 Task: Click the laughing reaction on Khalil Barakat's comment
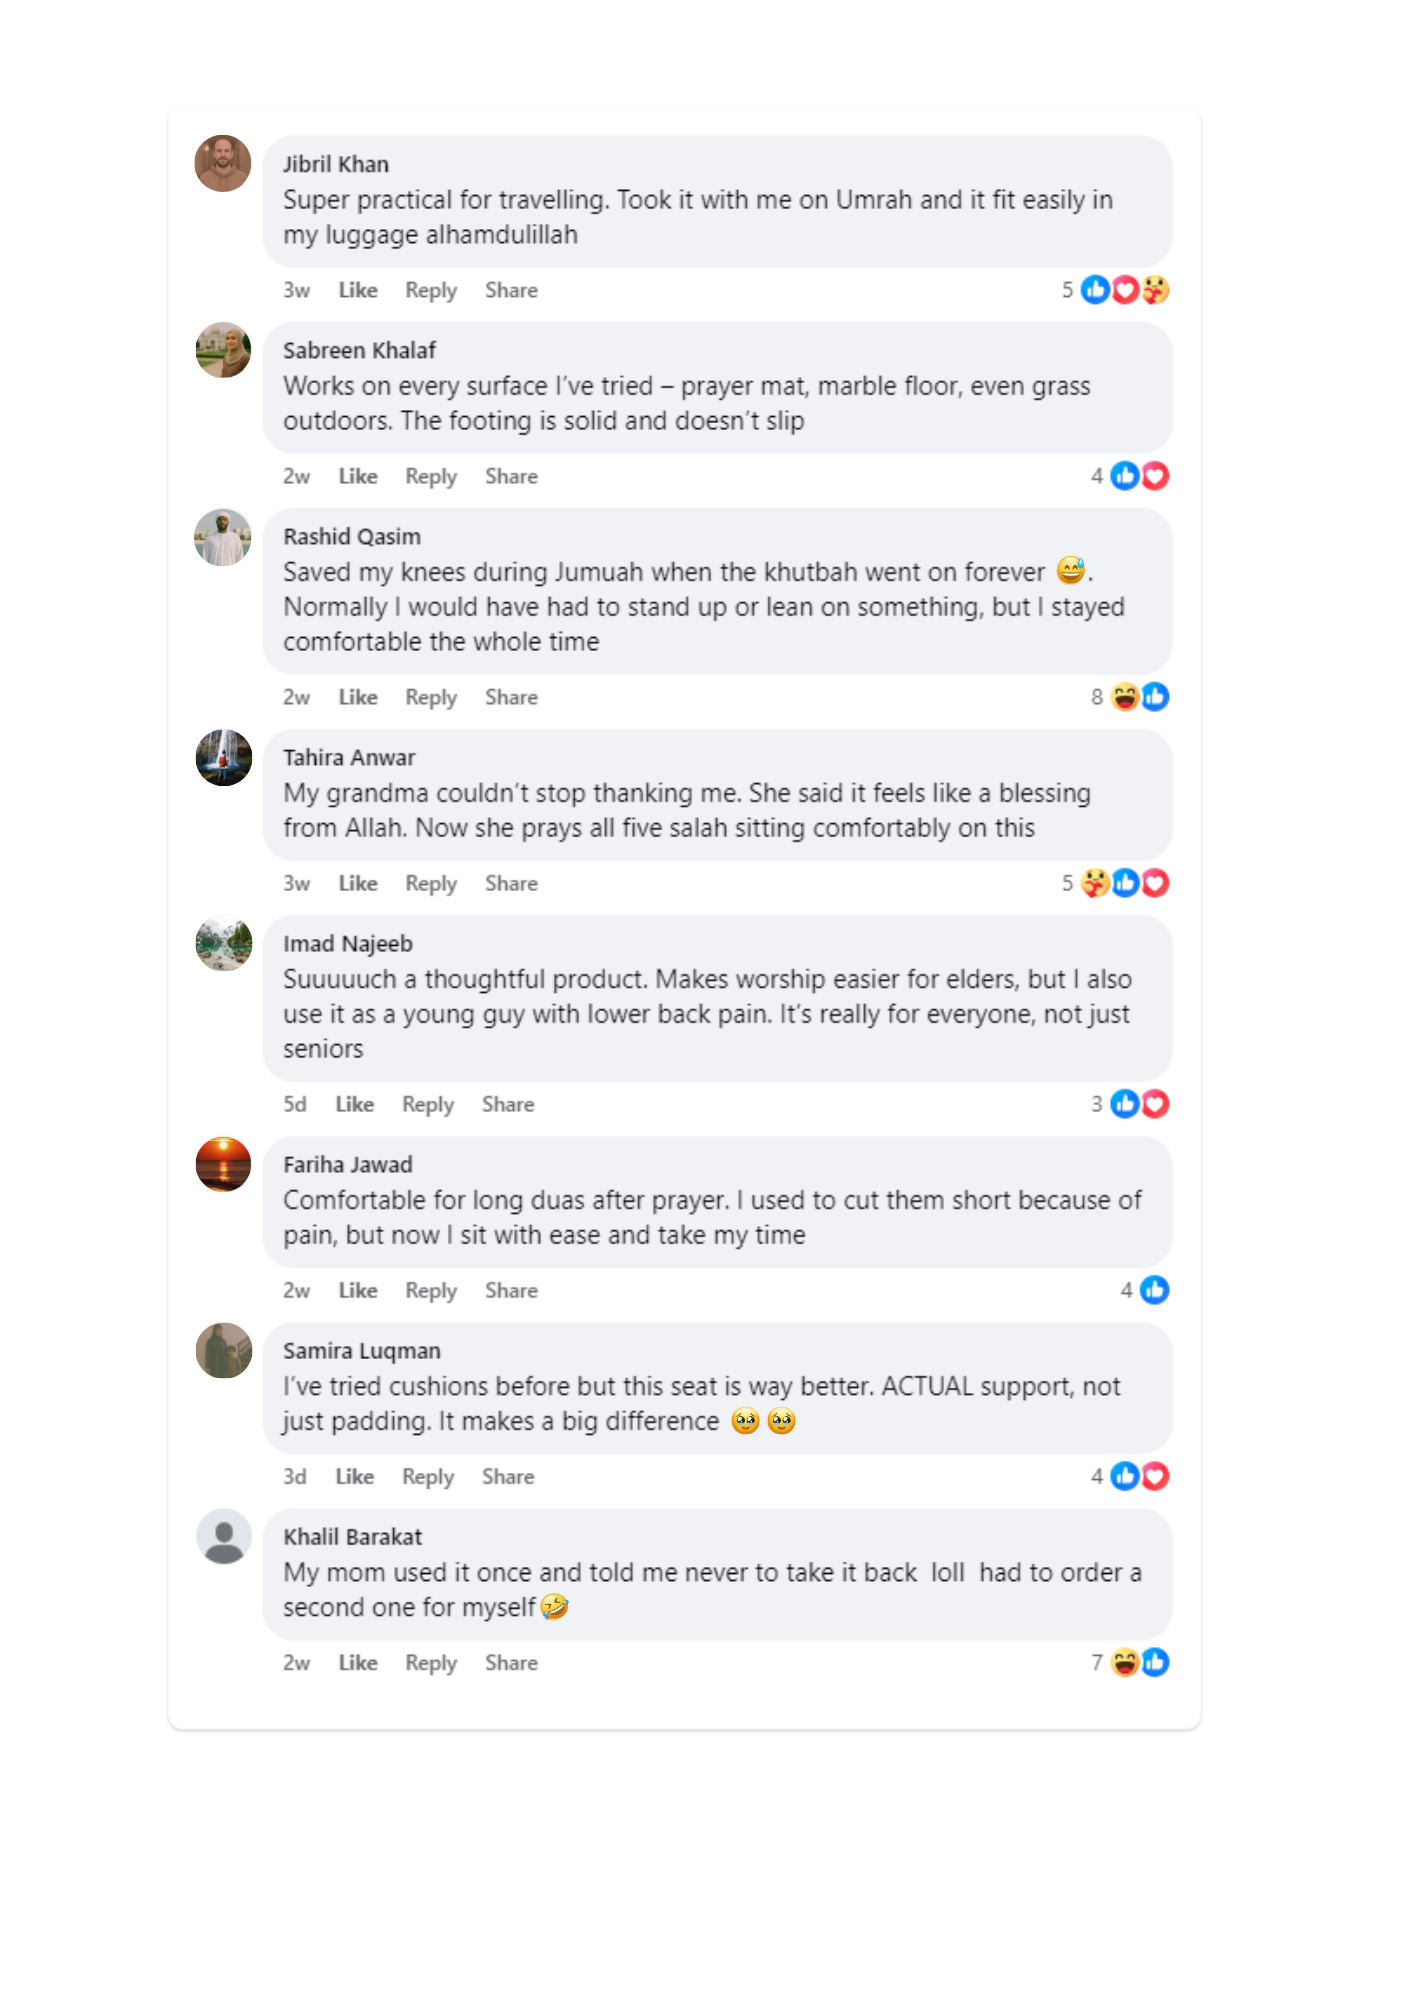pos(1126,1662)
